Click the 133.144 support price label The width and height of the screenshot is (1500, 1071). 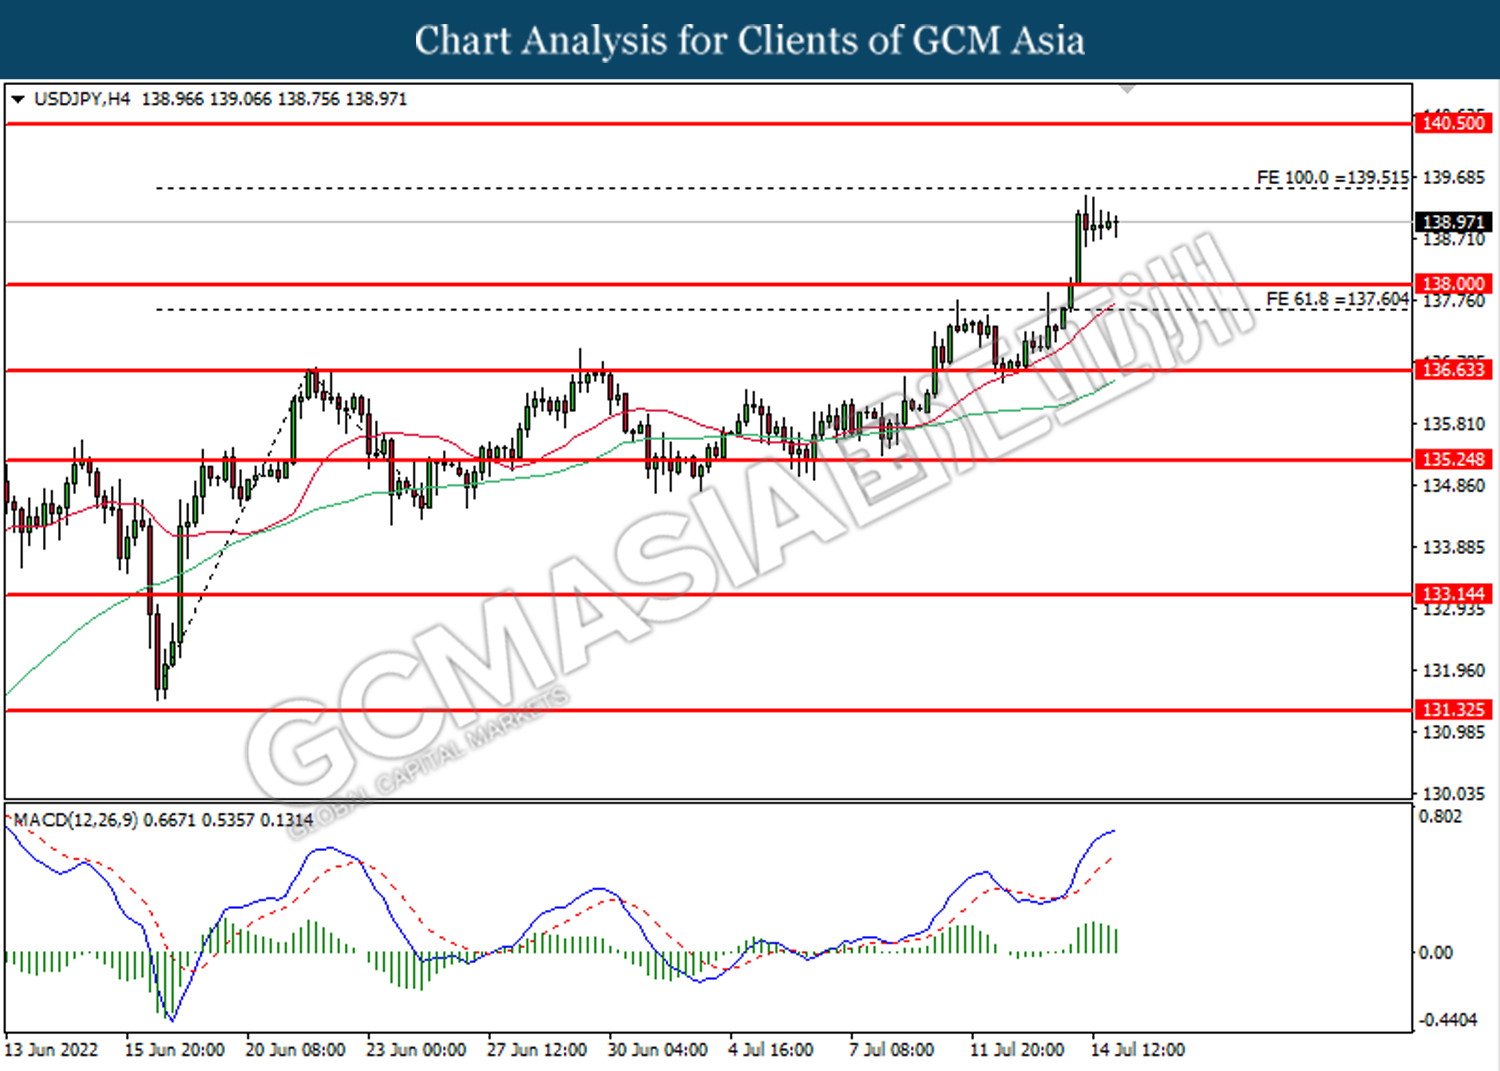click(x=1453, y=594)
